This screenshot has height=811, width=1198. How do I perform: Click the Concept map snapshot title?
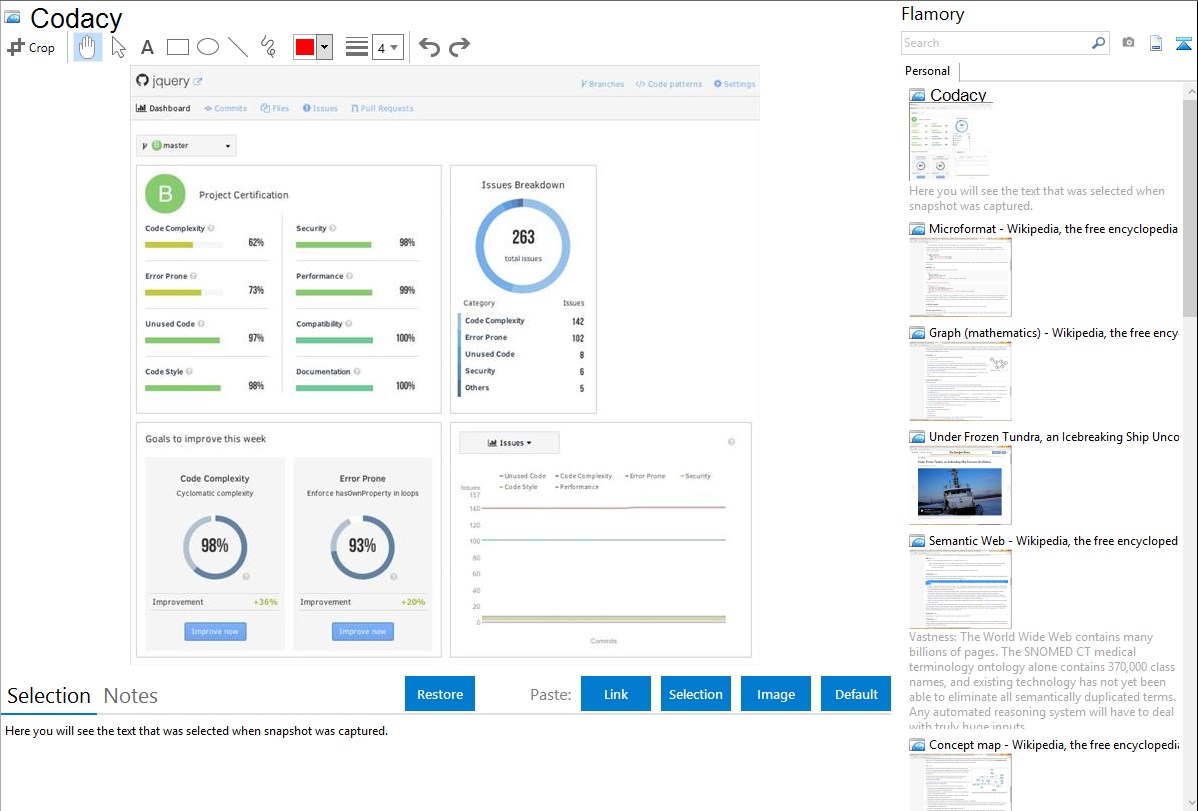pyautogui.click(x=1053, y=744)
